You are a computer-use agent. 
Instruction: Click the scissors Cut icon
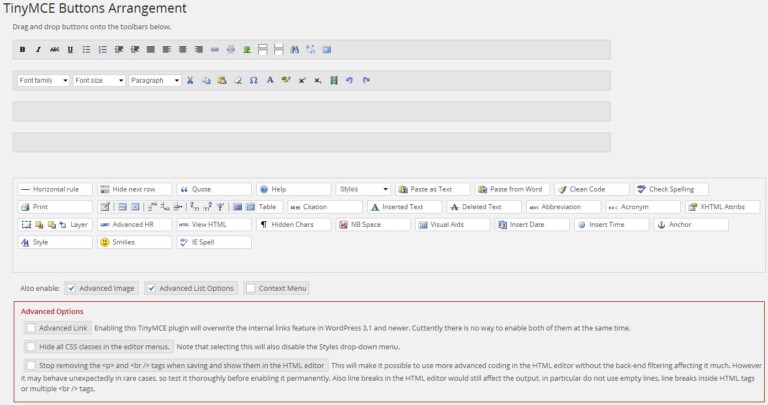190,80
